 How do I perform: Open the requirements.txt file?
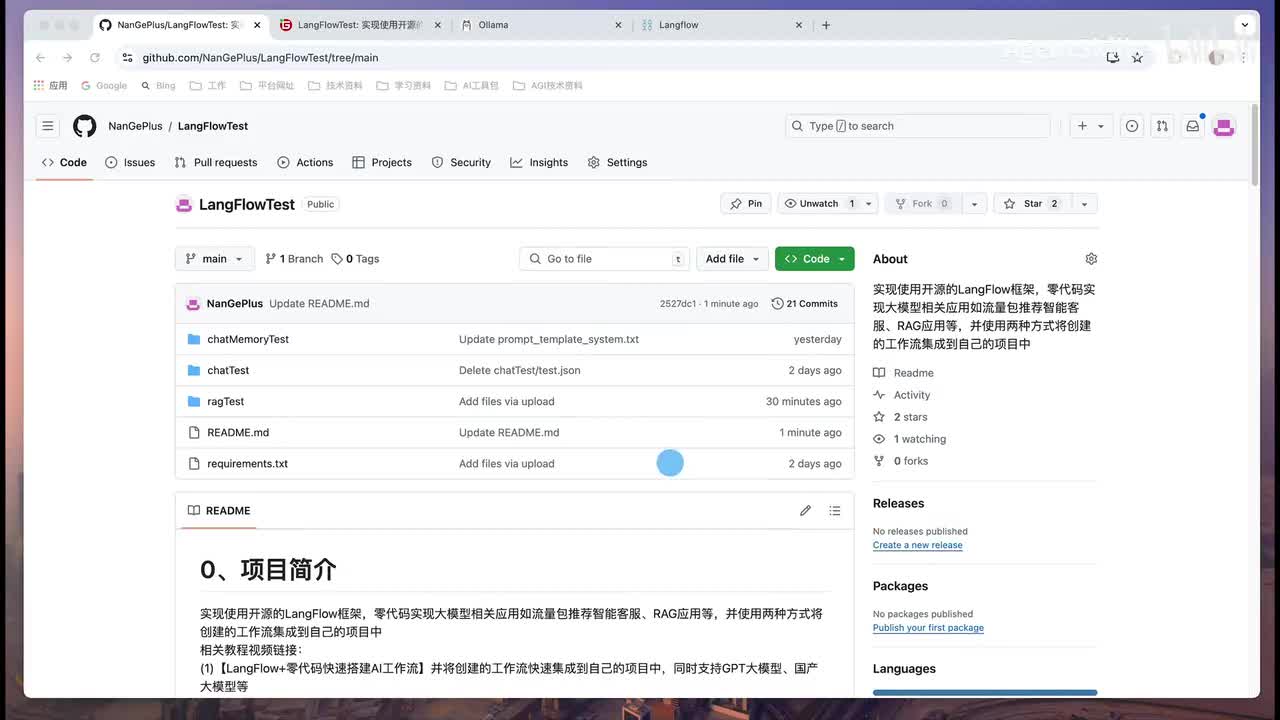point(247,463)
